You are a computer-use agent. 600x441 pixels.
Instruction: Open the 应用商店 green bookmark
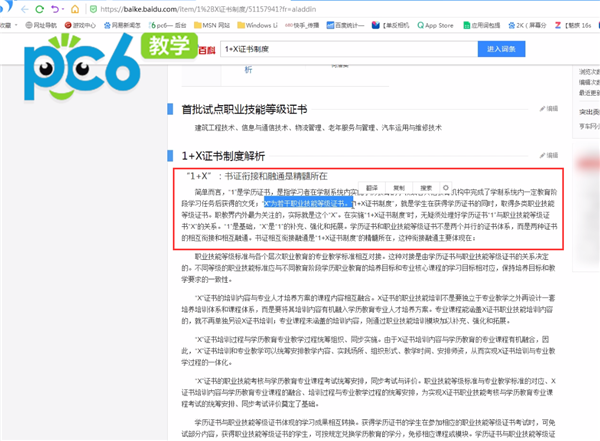[481, 25]
